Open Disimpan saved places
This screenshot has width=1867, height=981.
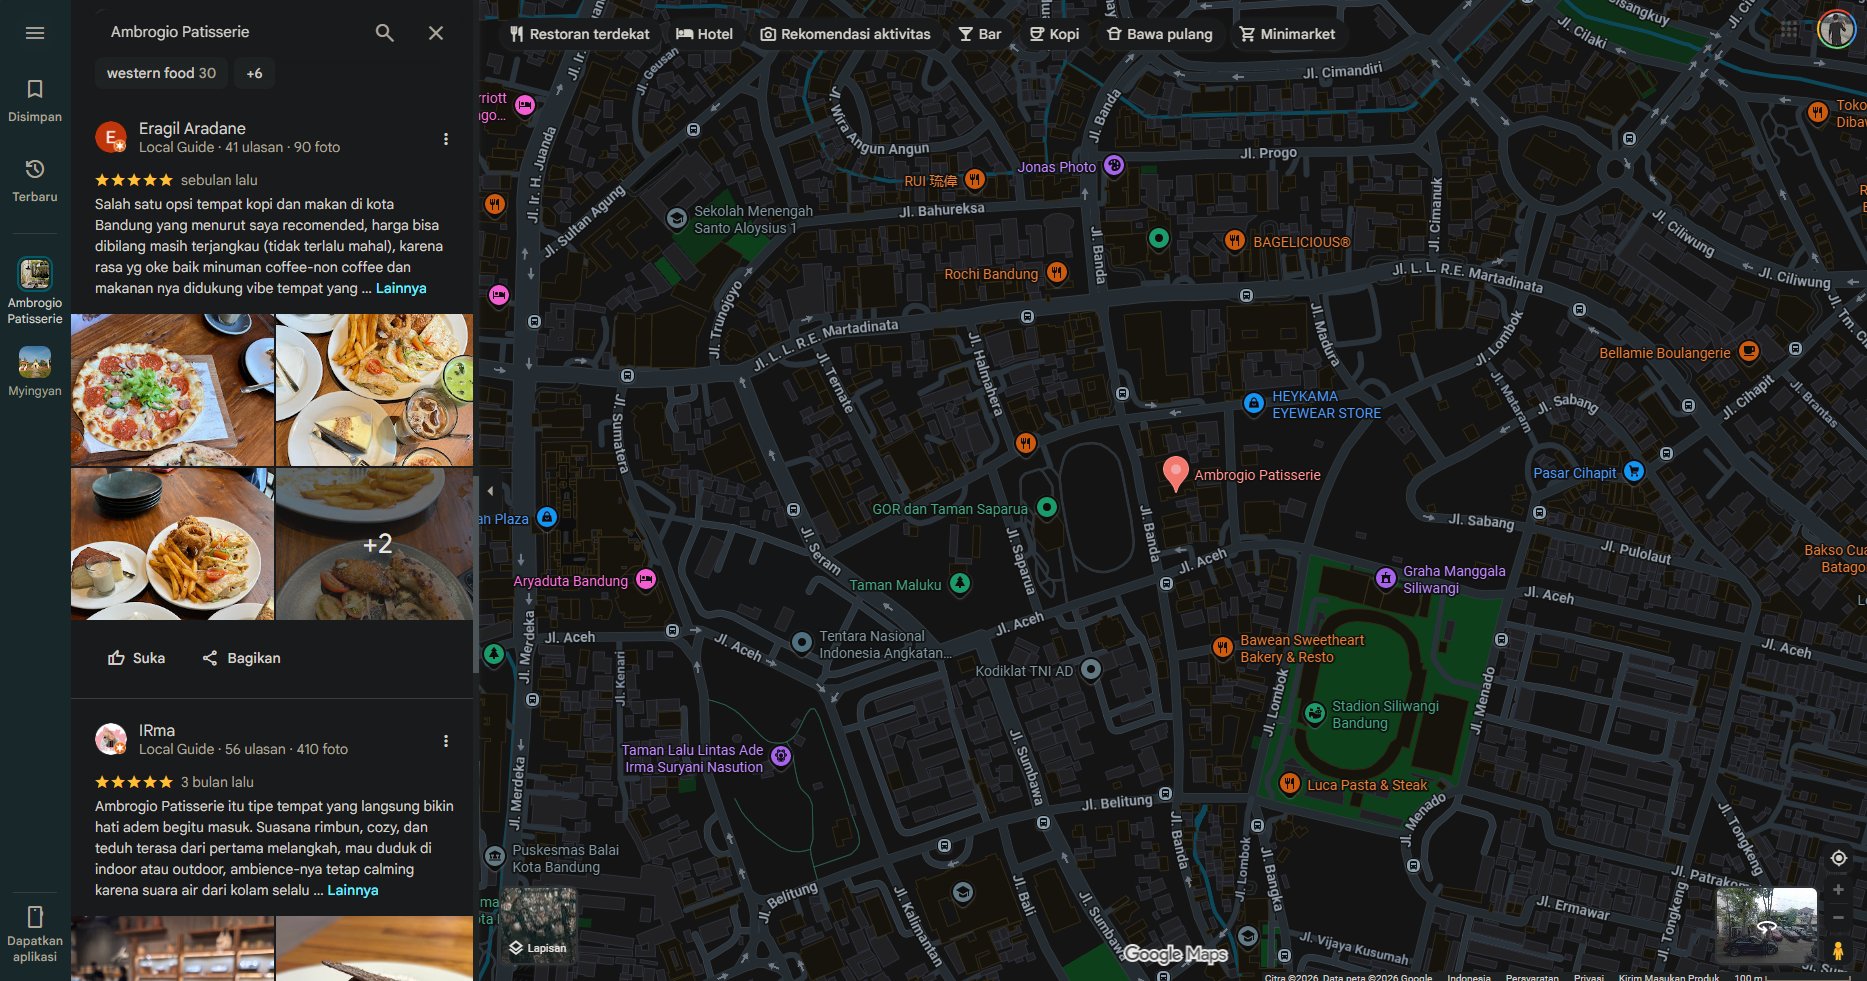[x=35, y=100]
